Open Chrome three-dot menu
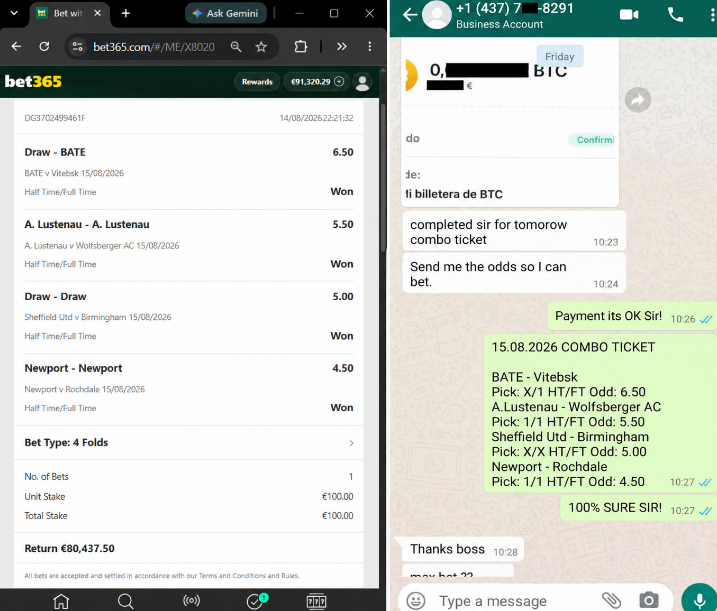The width and height of the screenshot is (717, 611). click(369, 46)
